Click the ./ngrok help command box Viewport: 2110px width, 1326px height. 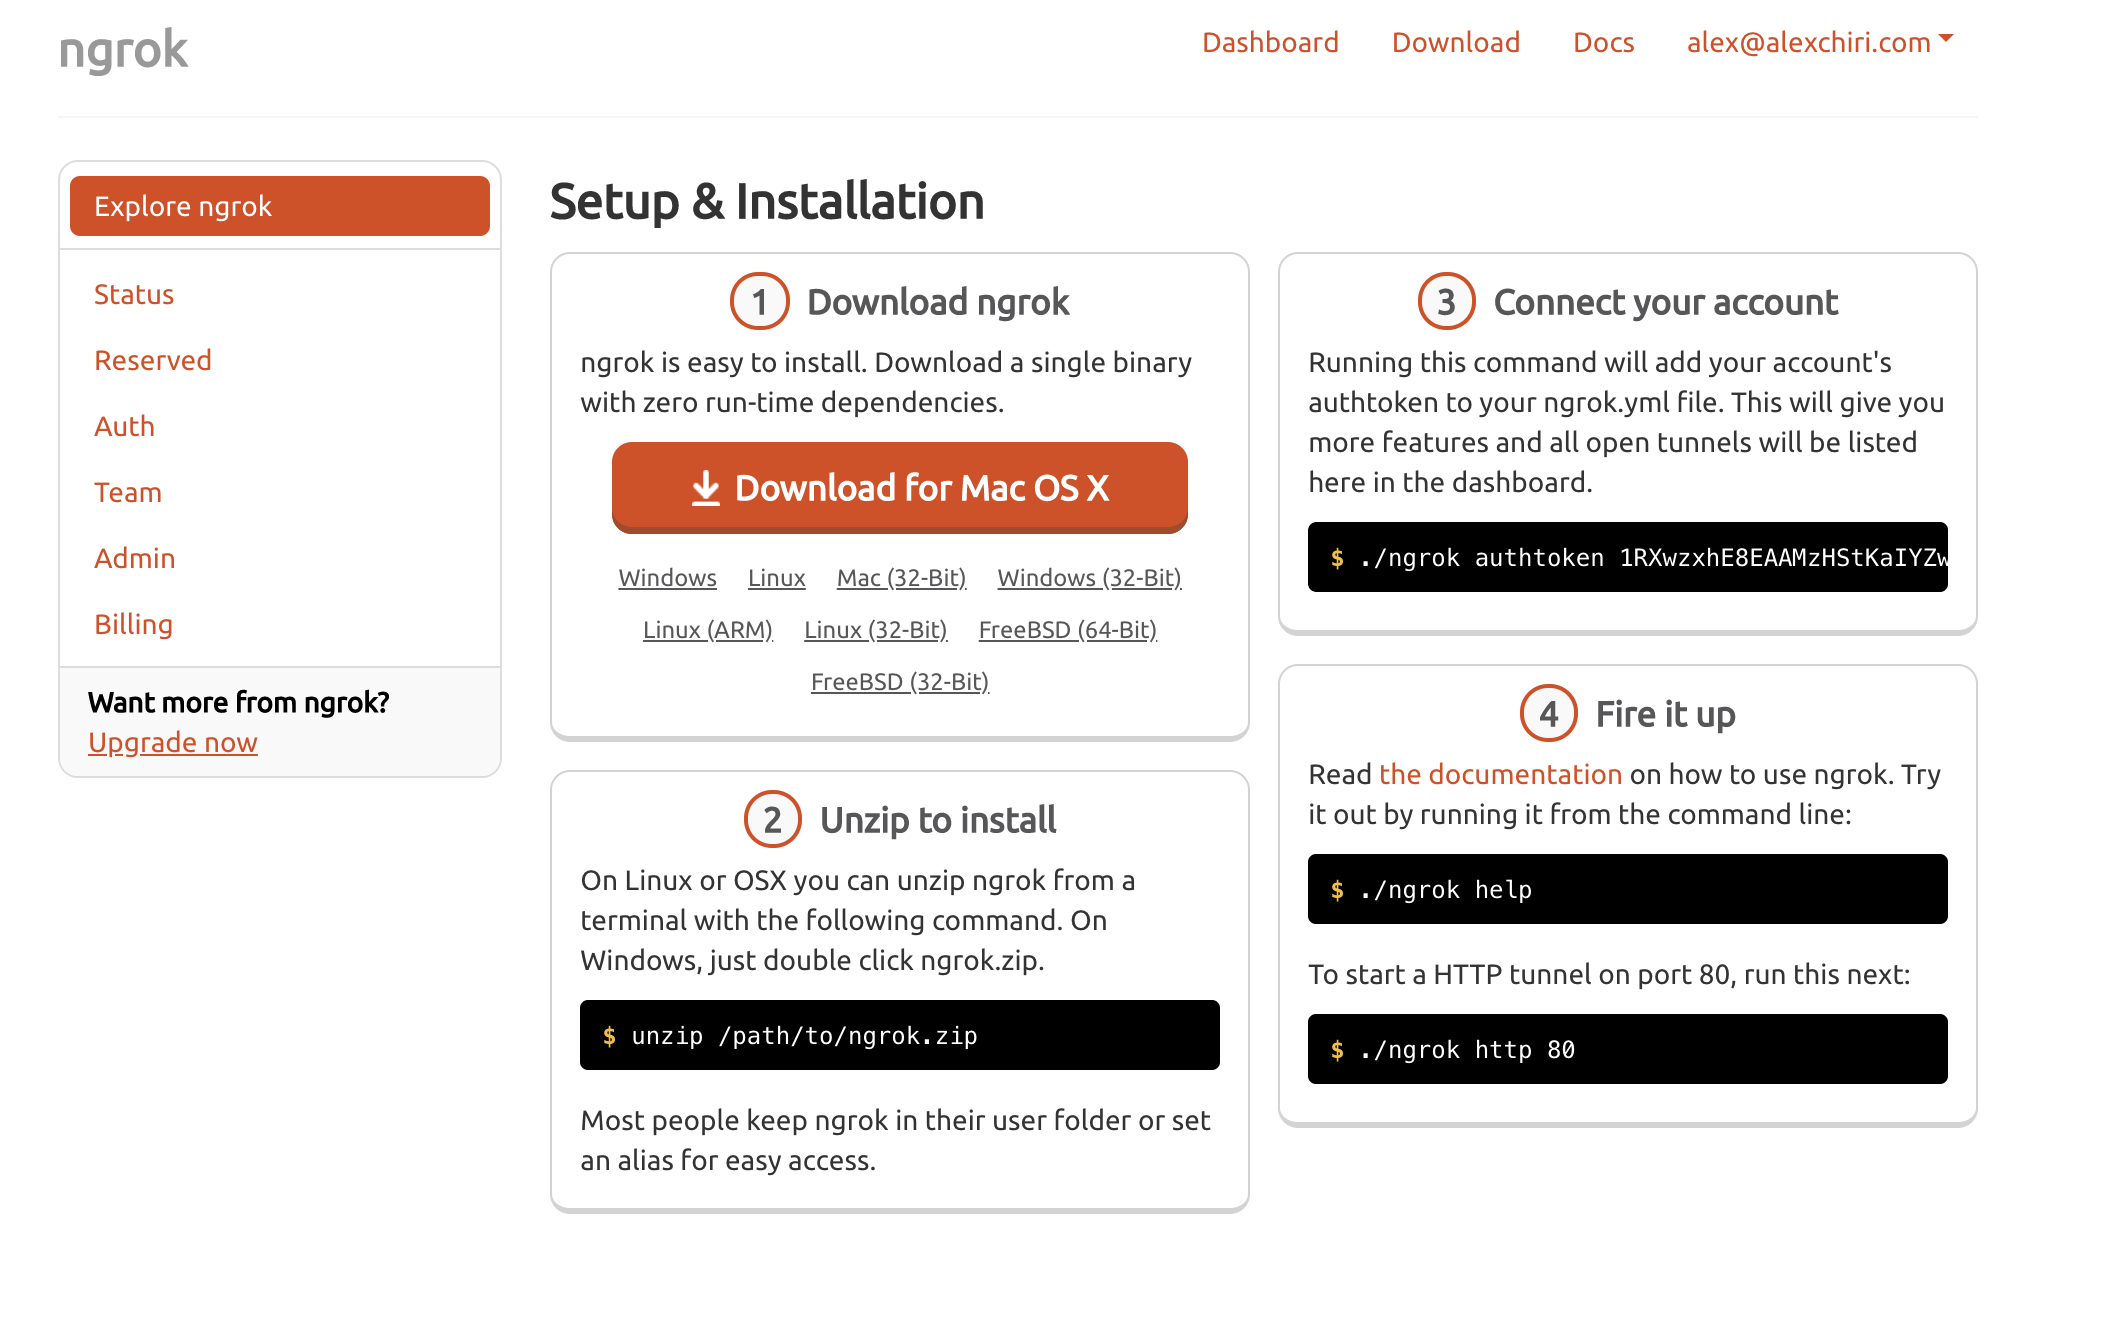point(1628,889)
